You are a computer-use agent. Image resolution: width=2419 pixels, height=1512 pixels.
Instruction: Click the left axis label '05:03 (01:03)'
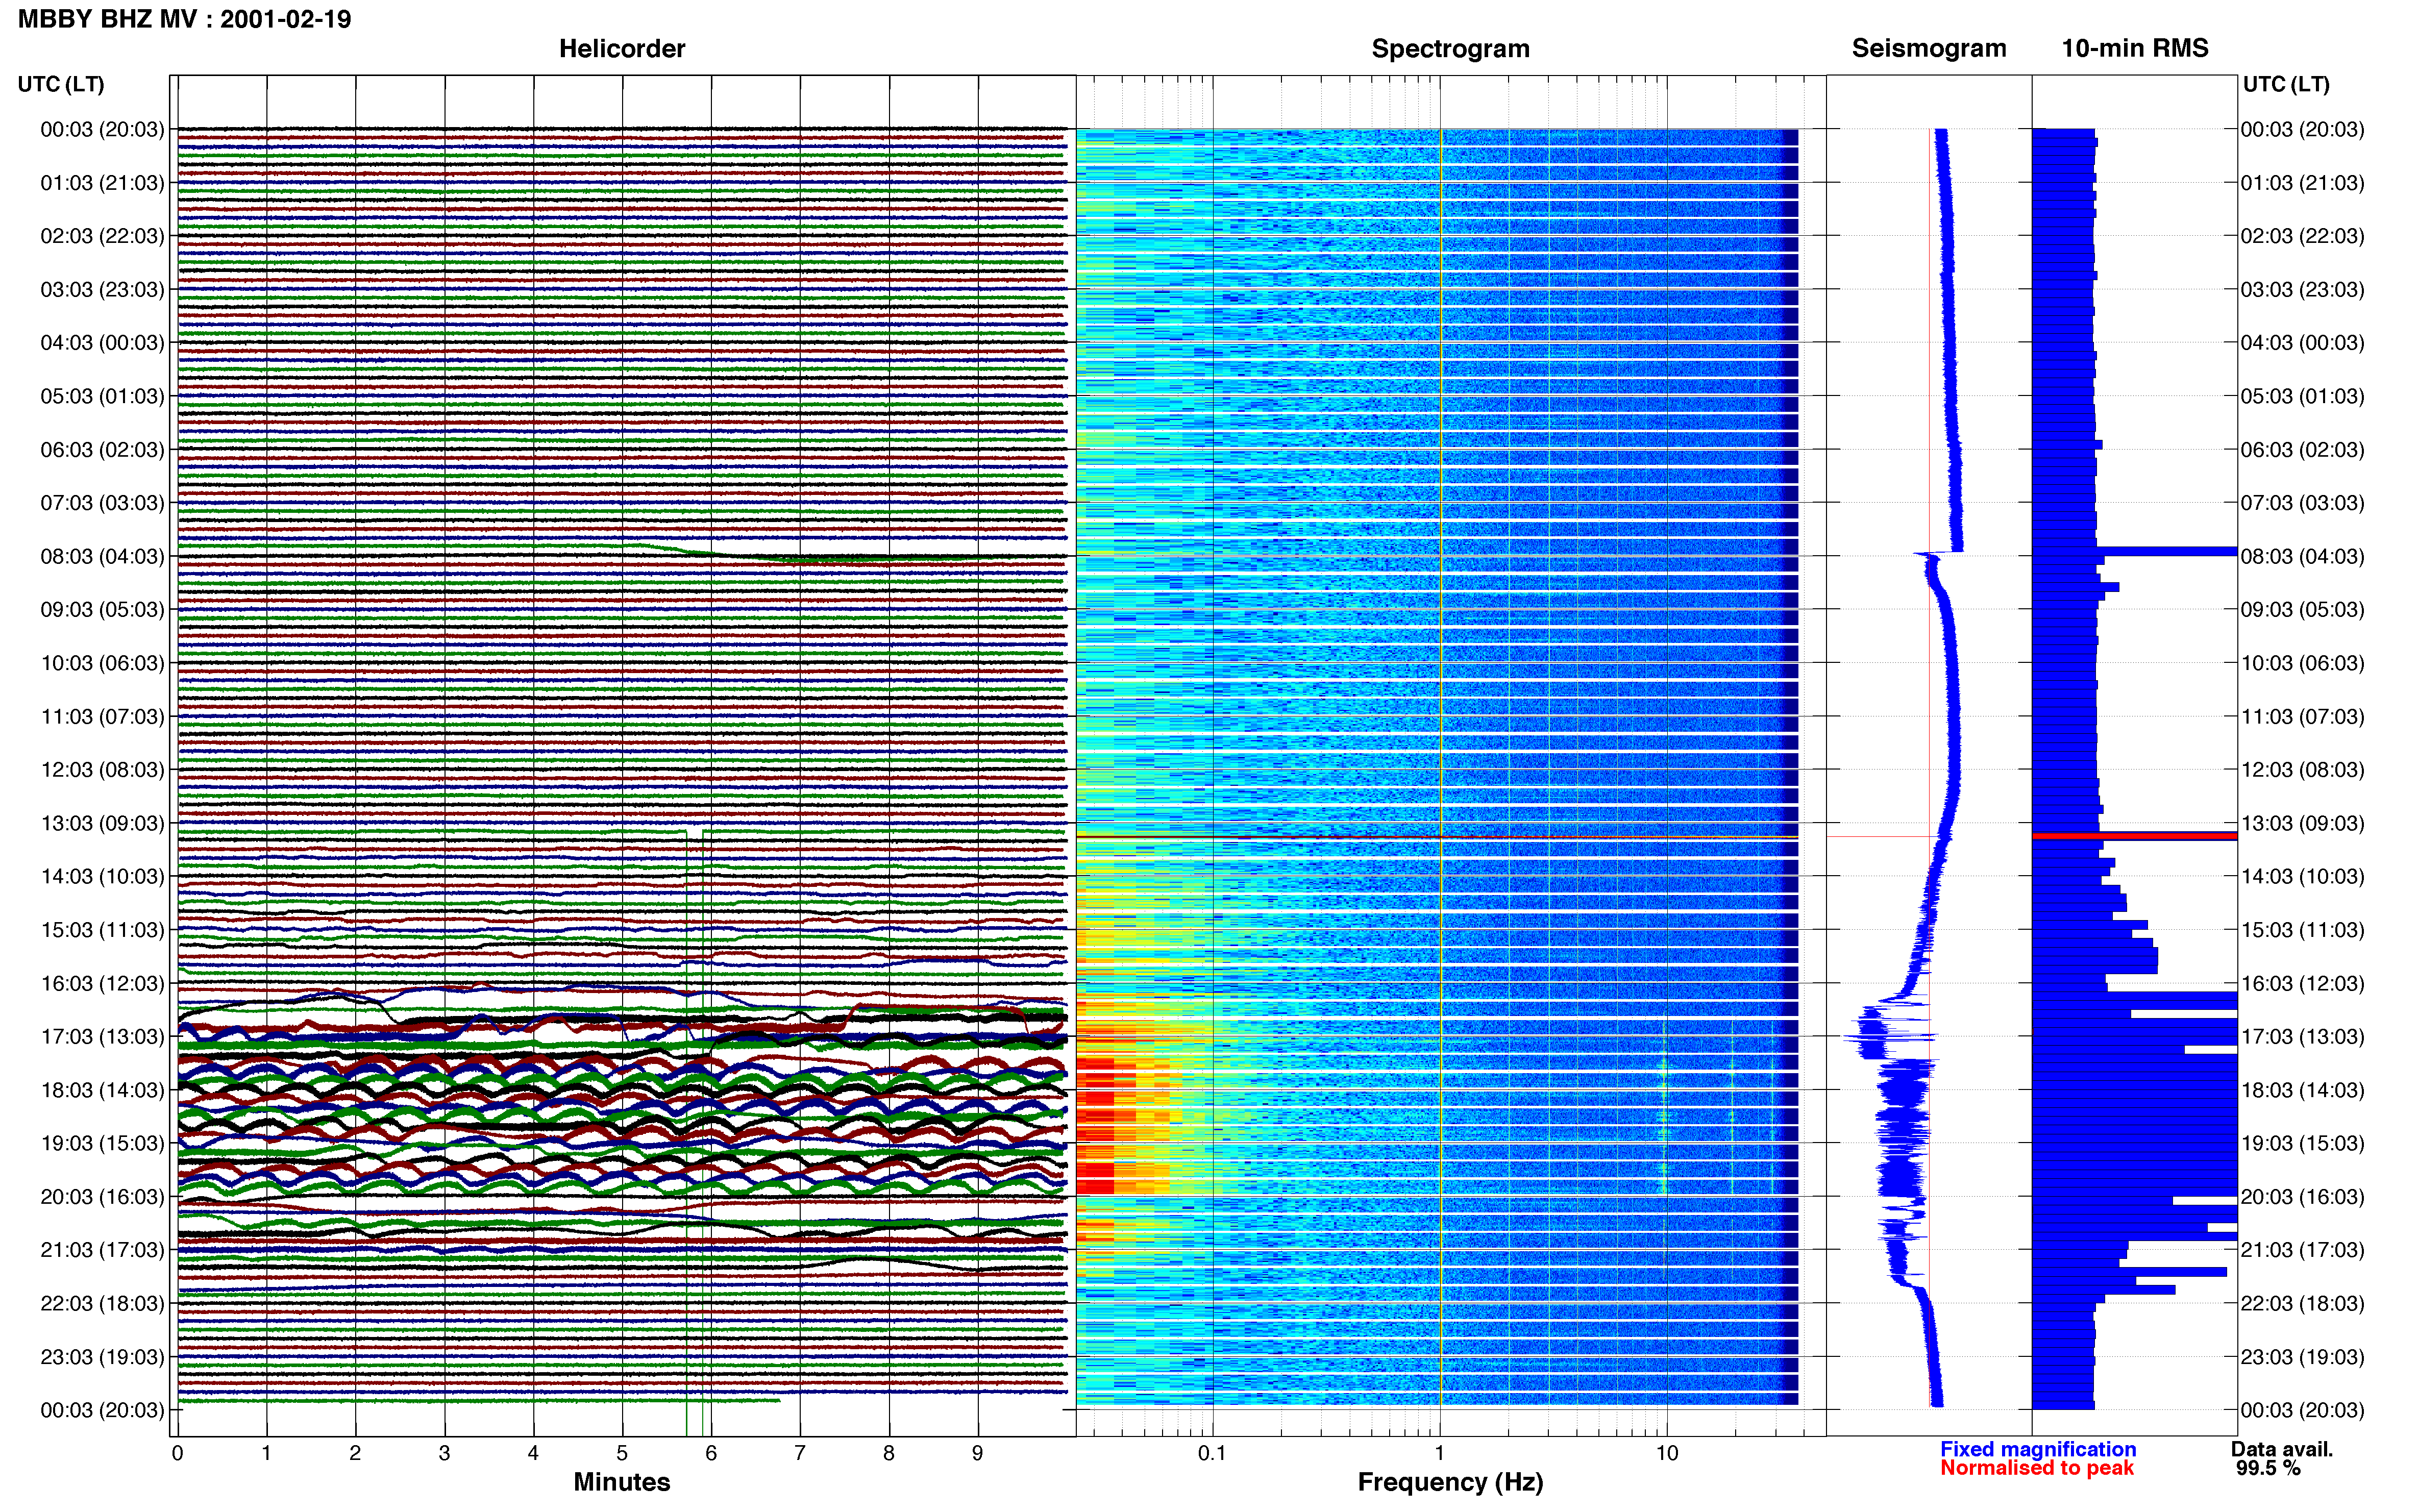102,396
